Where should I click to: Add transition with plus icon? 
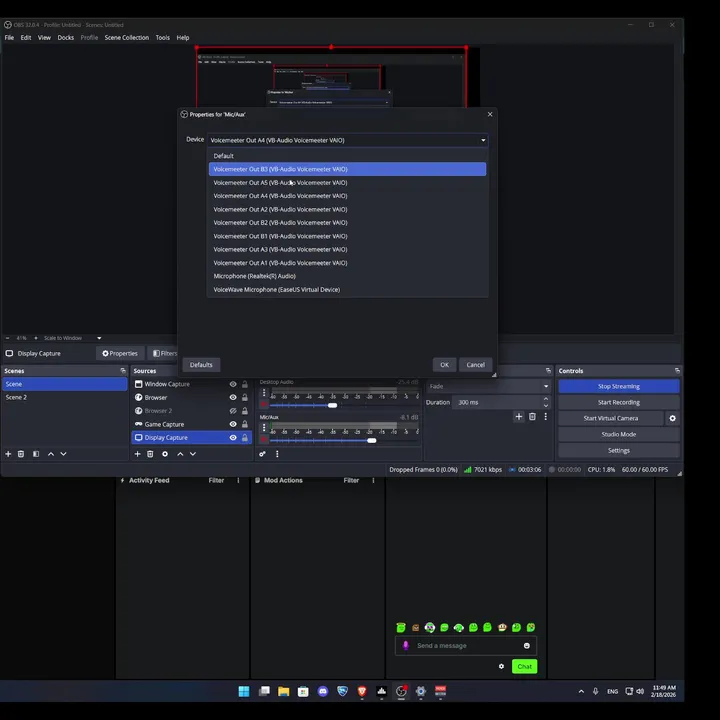(519, 416)
